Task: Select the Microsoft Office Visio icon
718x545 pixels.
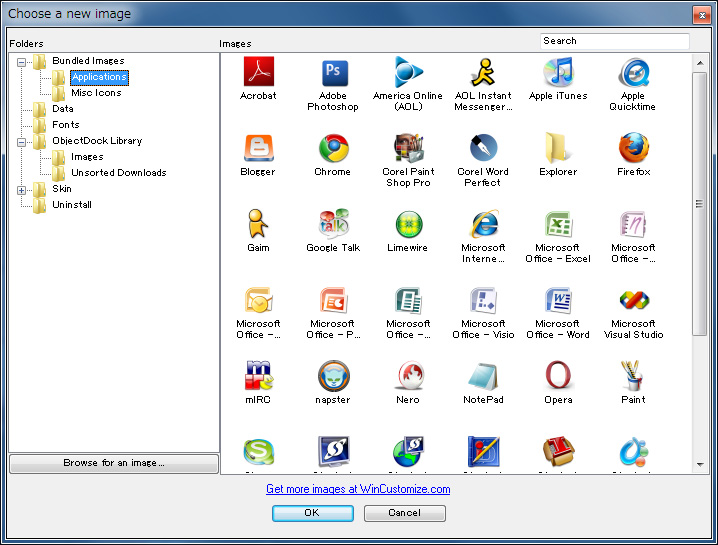Action: point(484,300)
